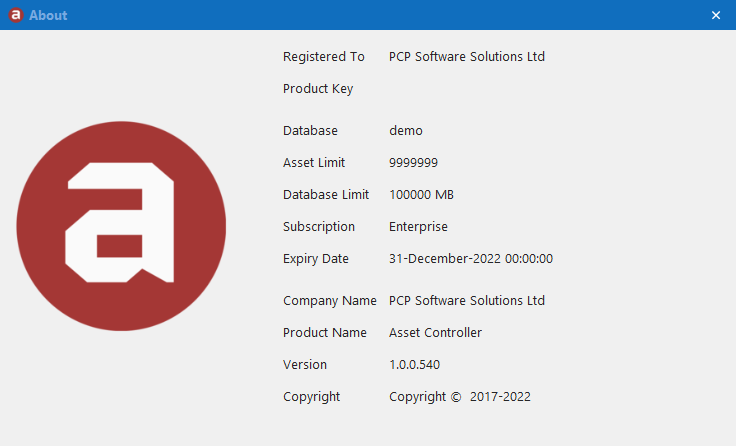Select the database value demo
736x446 pixels.
coord(406,131)
